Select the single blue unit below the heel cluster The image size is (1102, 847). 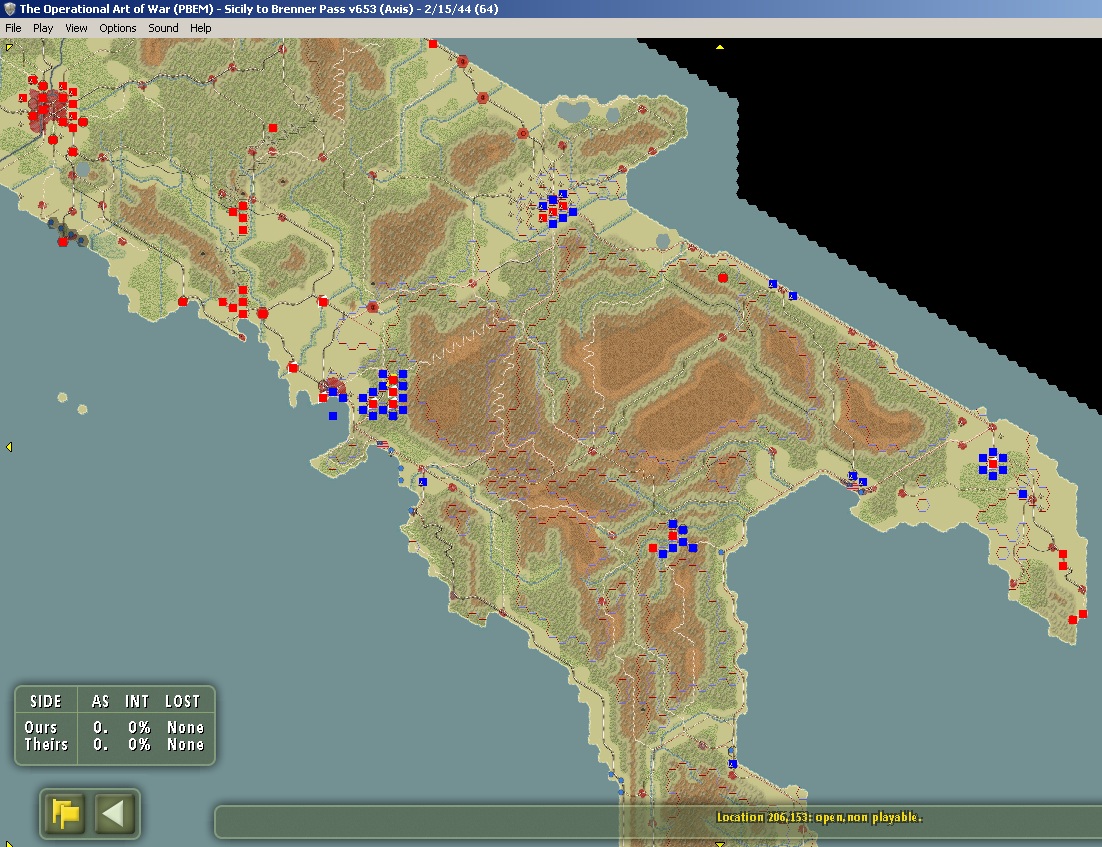[1023, 494]
